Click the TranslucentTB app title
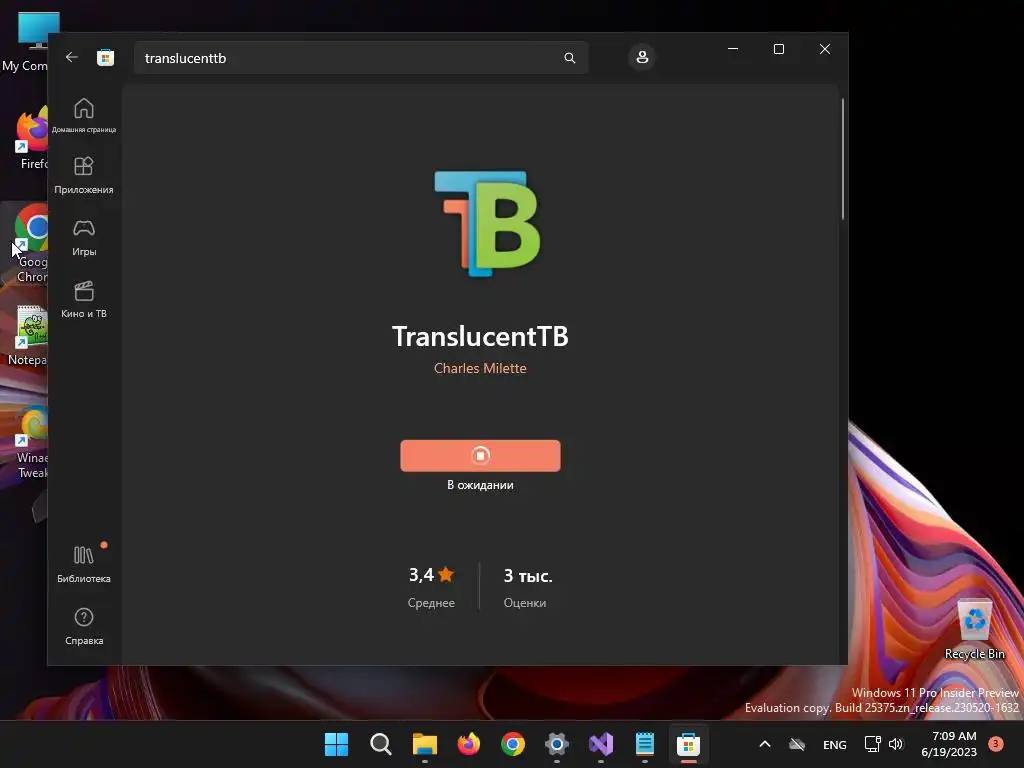 (480, 336)
